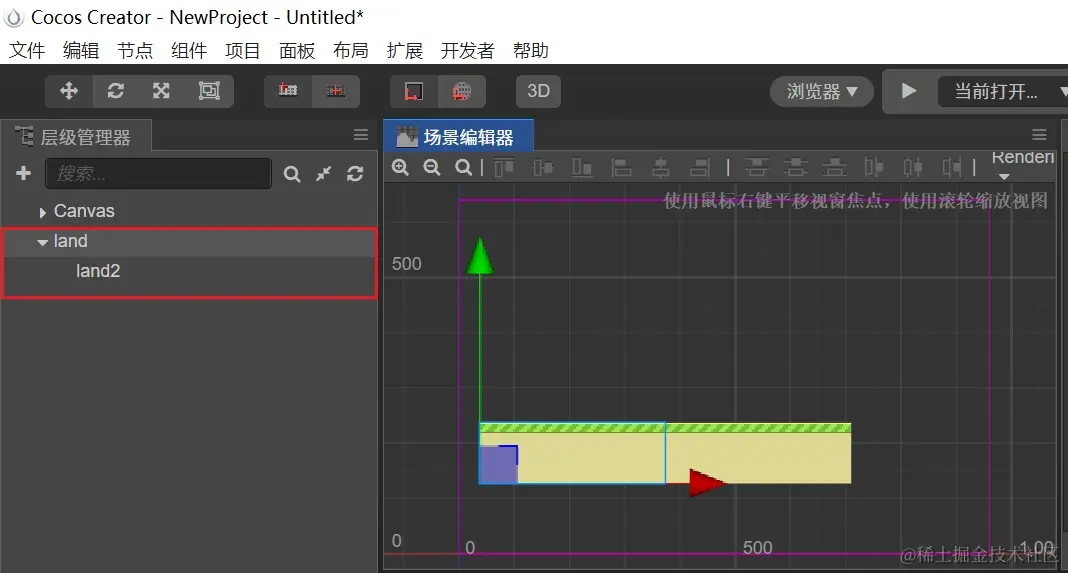Switch to the 层级管理器 tab

pos(76,136)
